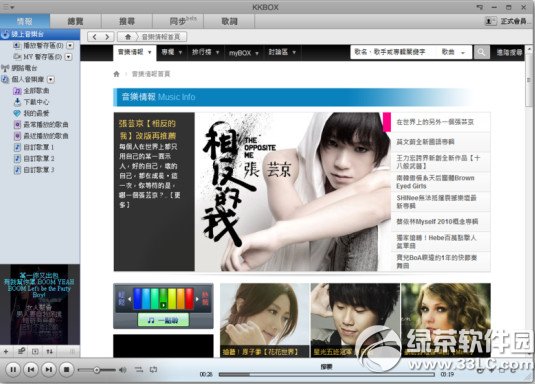535x384 pixels.
Task: Open playlist 自訂歌單 3
Action: point(39,170)
